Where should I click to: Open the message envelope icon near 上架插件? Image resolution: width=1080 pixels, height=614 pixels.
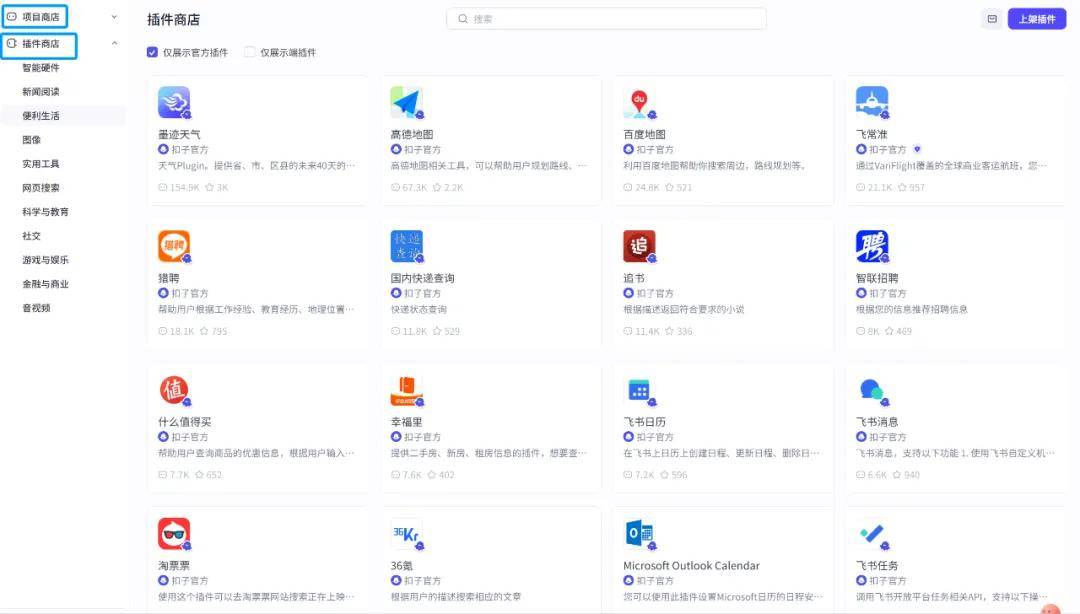(991, 18)
